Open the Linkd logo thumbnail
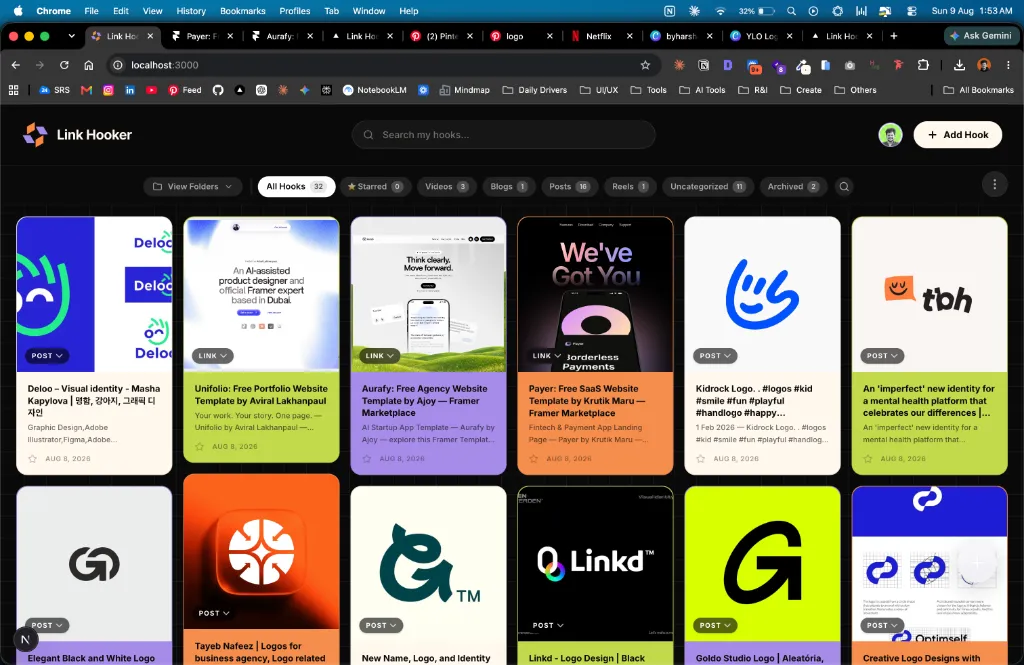1024x665 pixels. [595, 563]
